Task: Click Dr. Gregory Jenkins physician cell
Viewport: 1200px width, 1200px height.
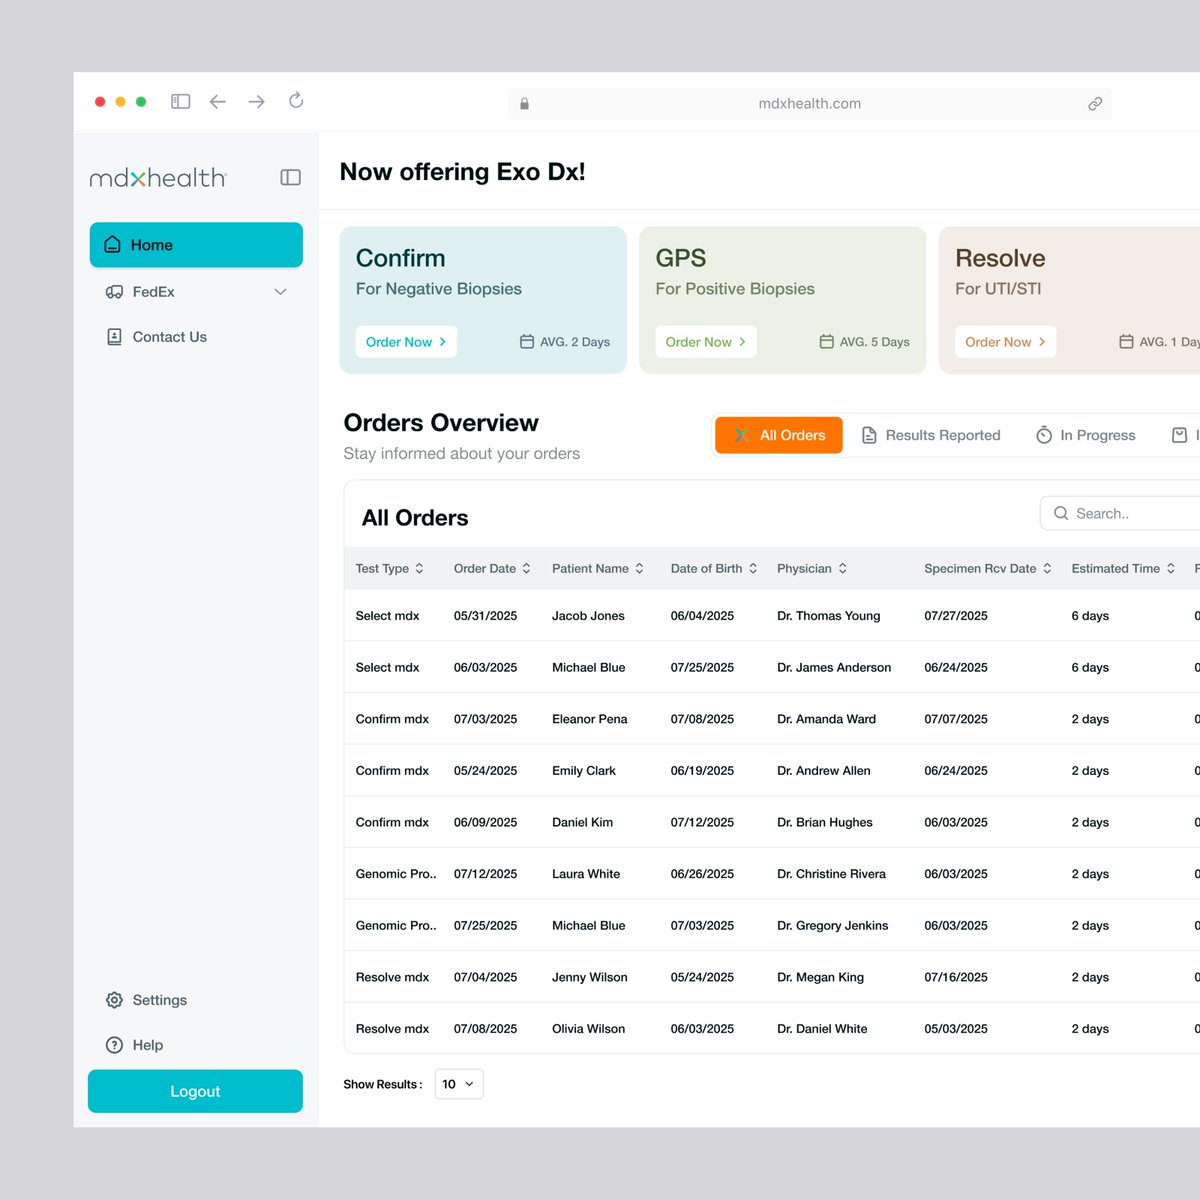Action: (833, 926)
